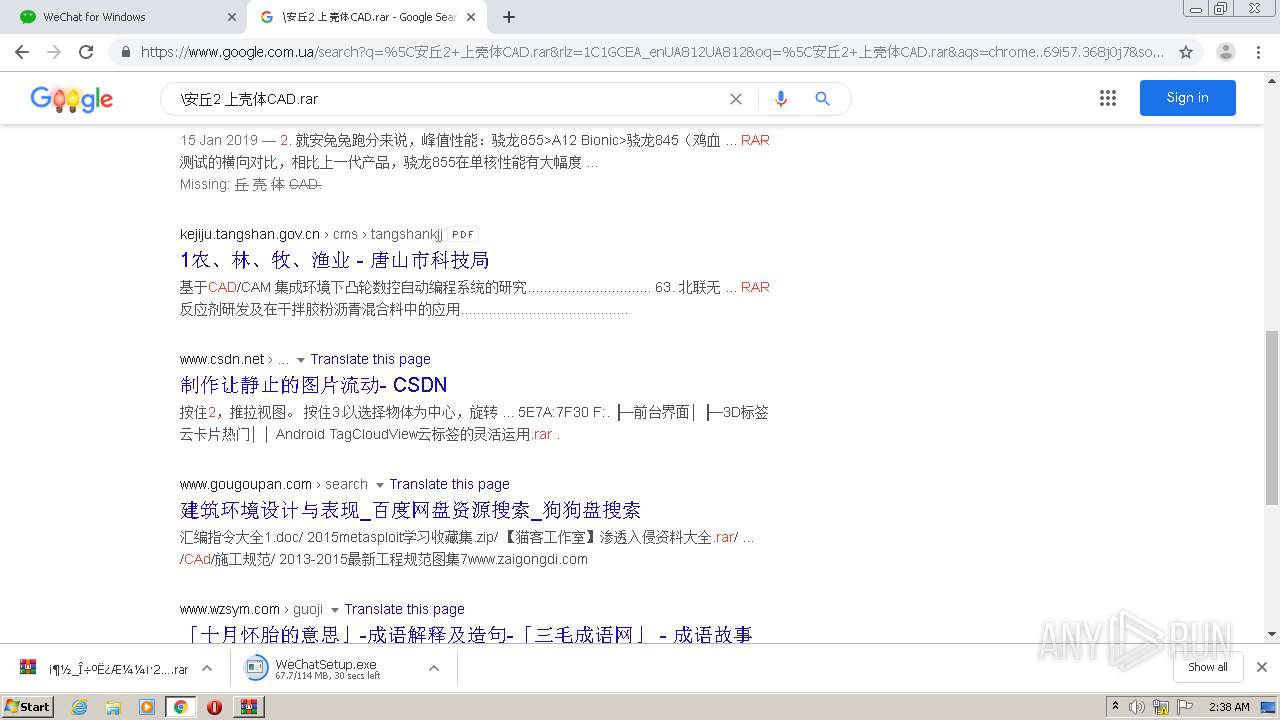1280x720 pixels.
Task: Open the Windows Start menu
Action: tap(28, 706)
